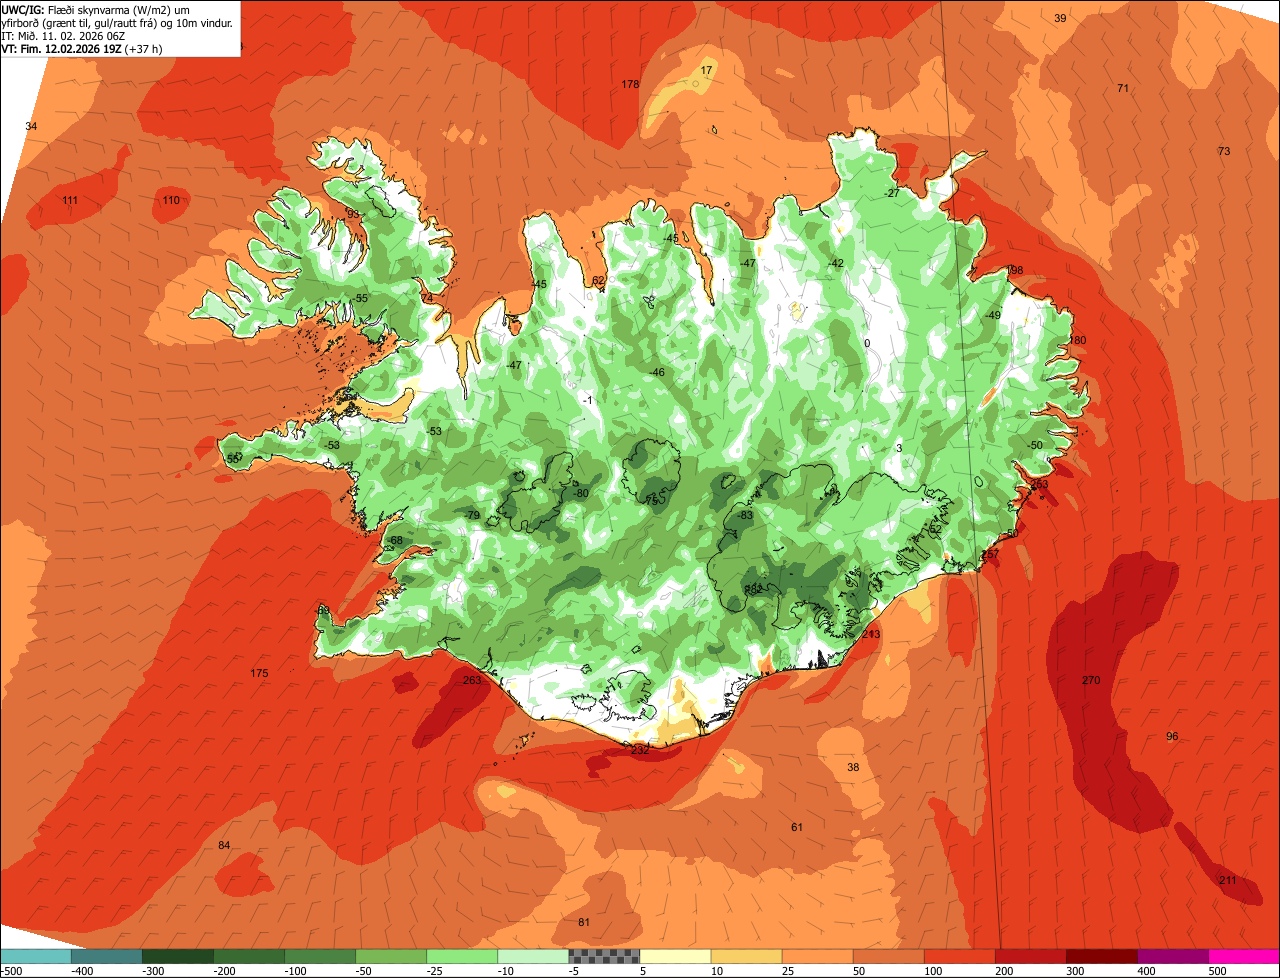Select the '-42' value in northeast Iceland

click(836, 263)
